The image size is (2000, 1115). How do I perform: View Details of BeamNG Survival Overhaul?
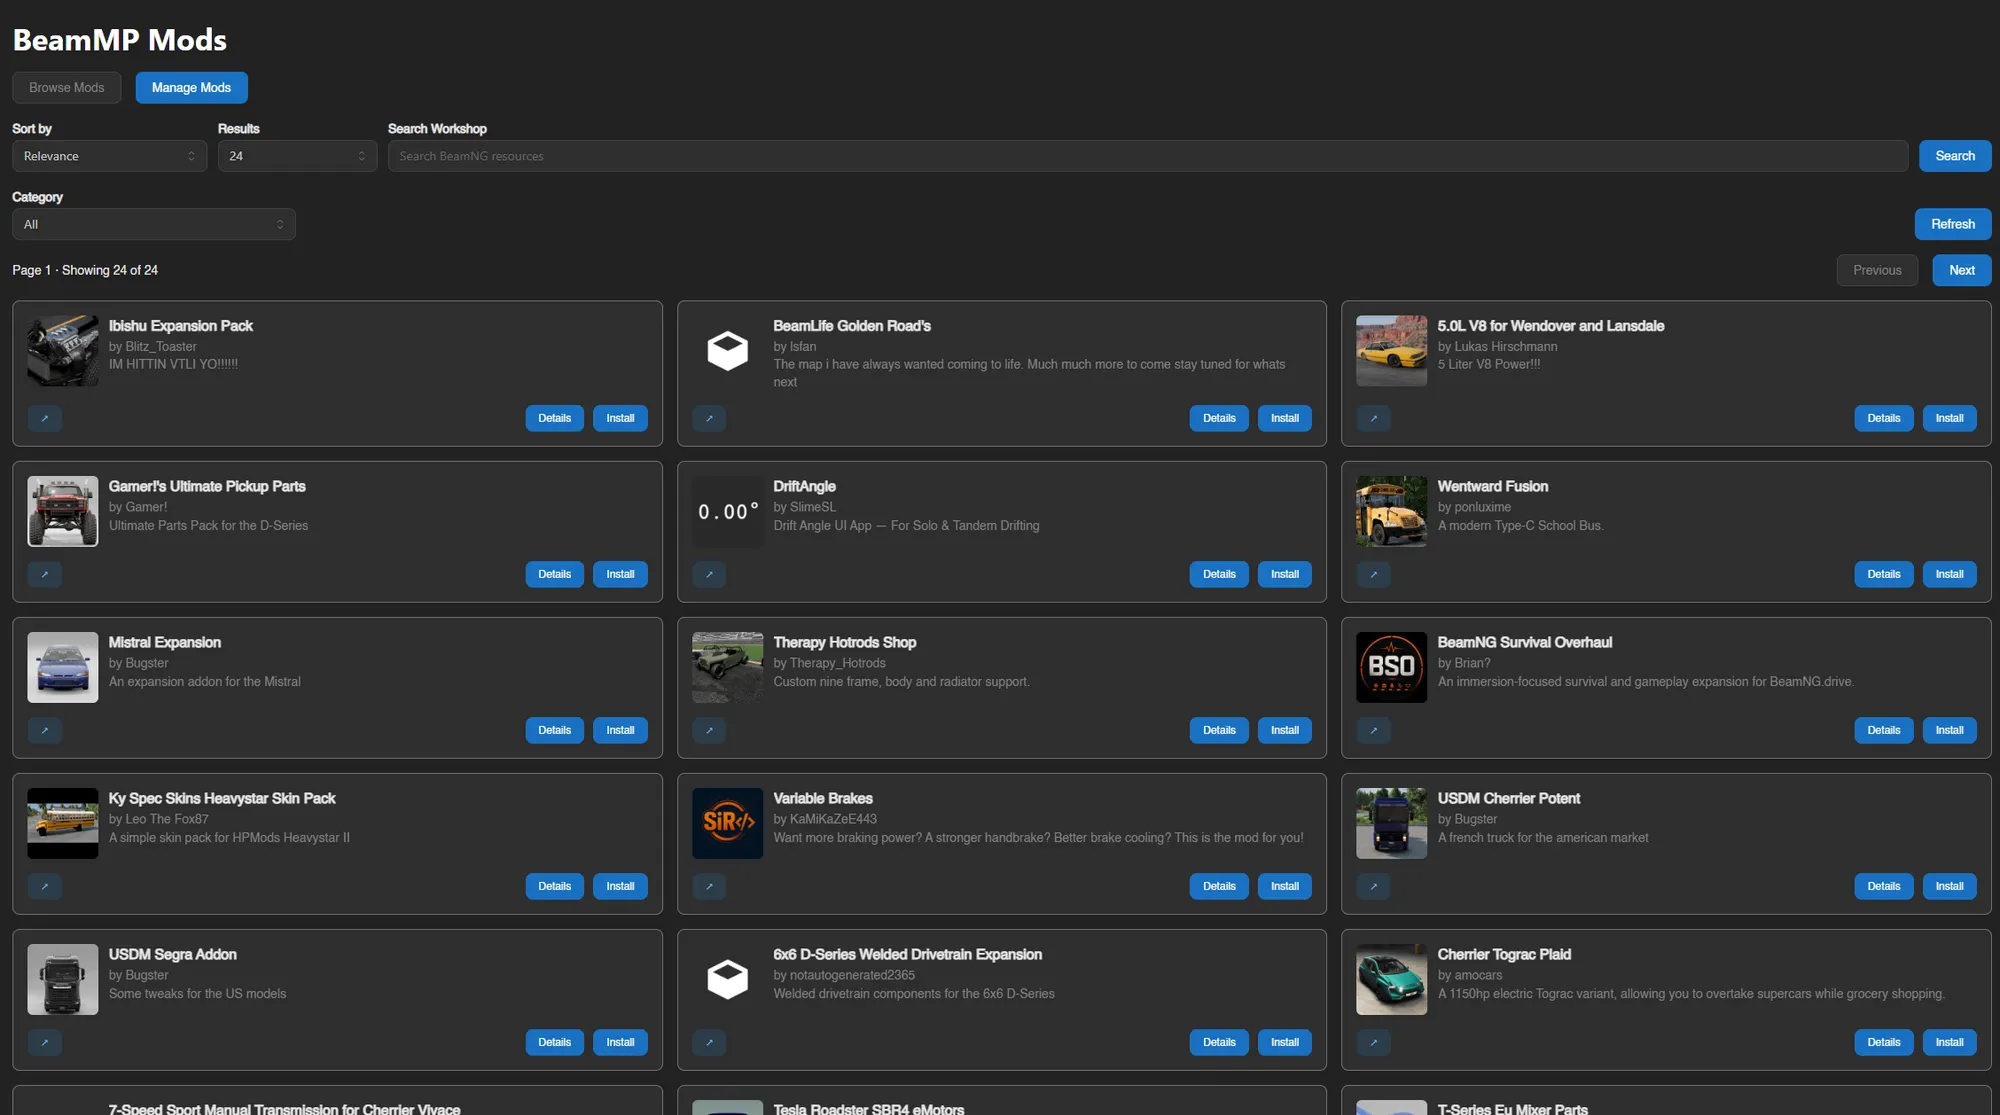click(x=1883, y=730)
